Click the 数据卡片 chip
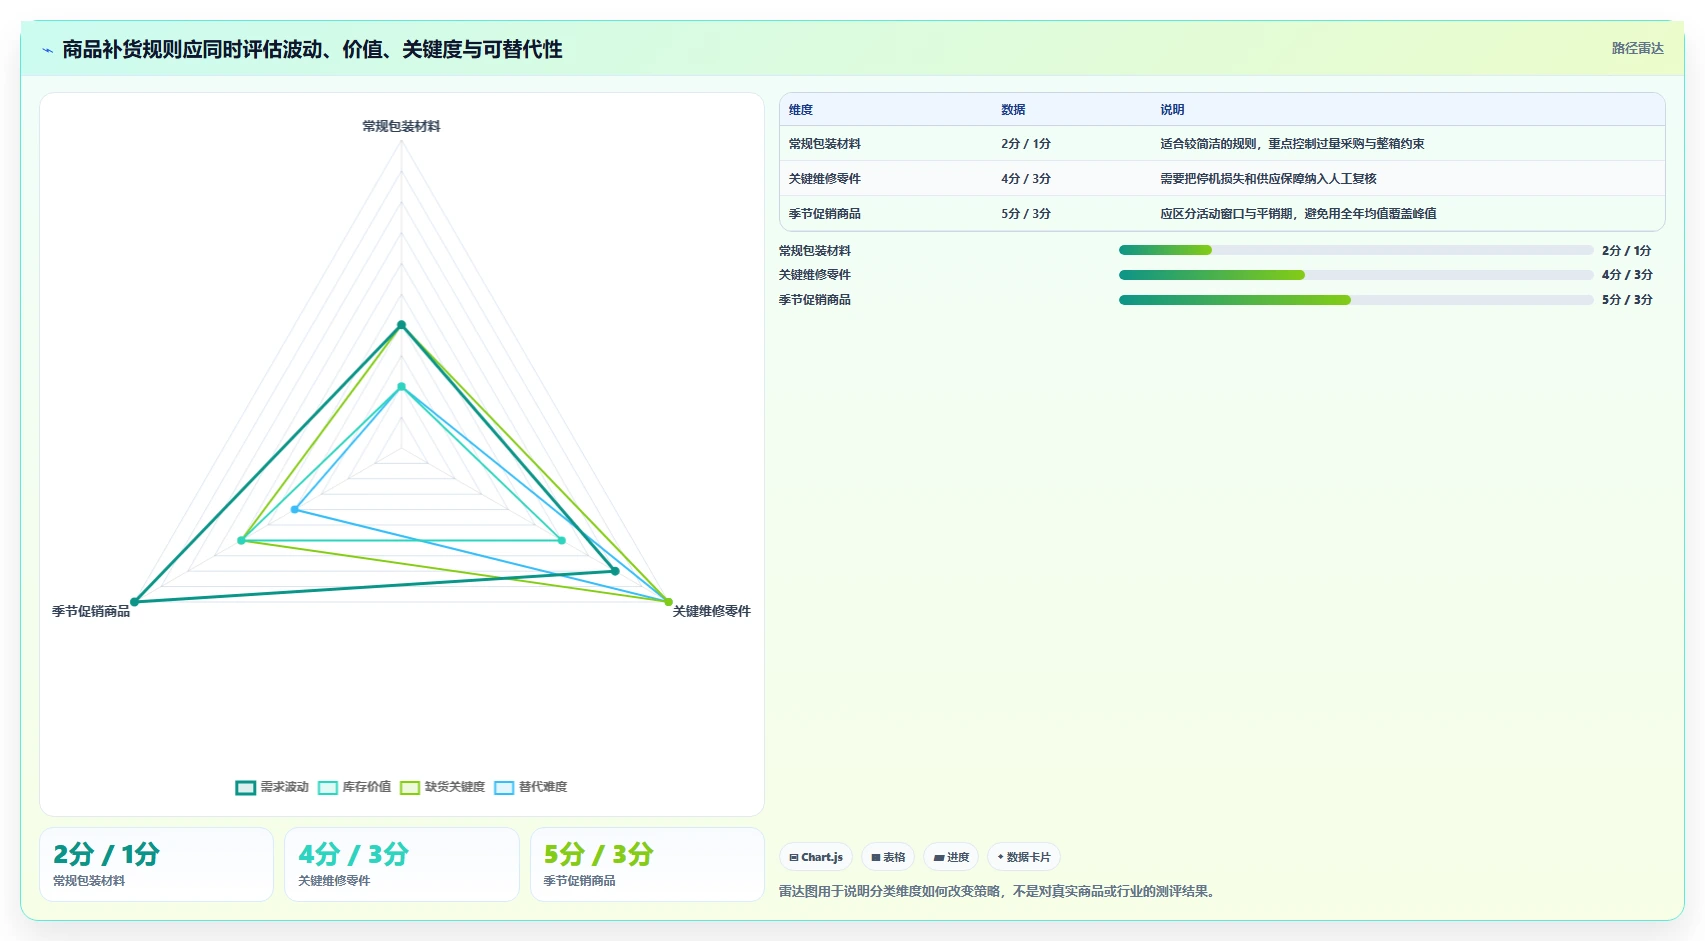Viewport: 1705px width, 941px height. click(x=1024, y=857)
